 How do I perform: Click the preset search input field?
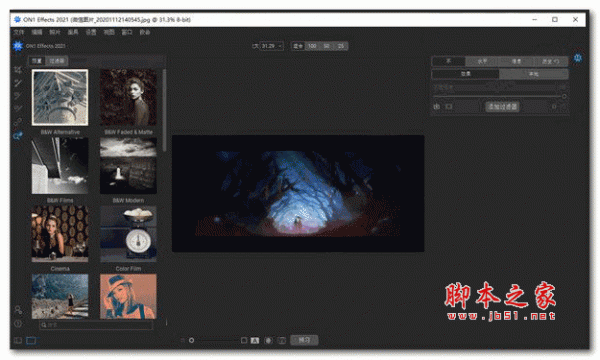[x=96, y=325]
